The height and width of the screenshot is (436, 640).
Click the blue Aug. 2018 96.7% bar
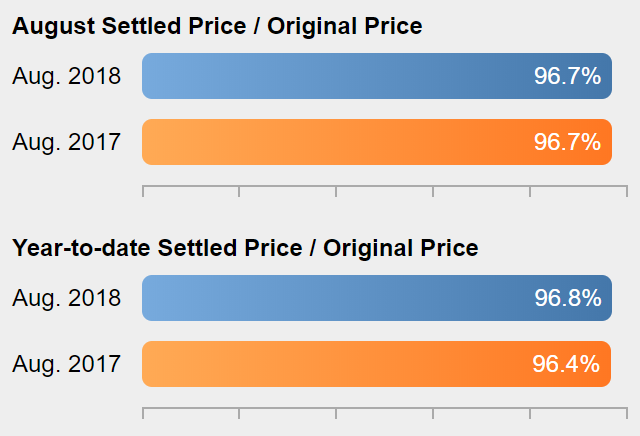click(x=377, y=76)
